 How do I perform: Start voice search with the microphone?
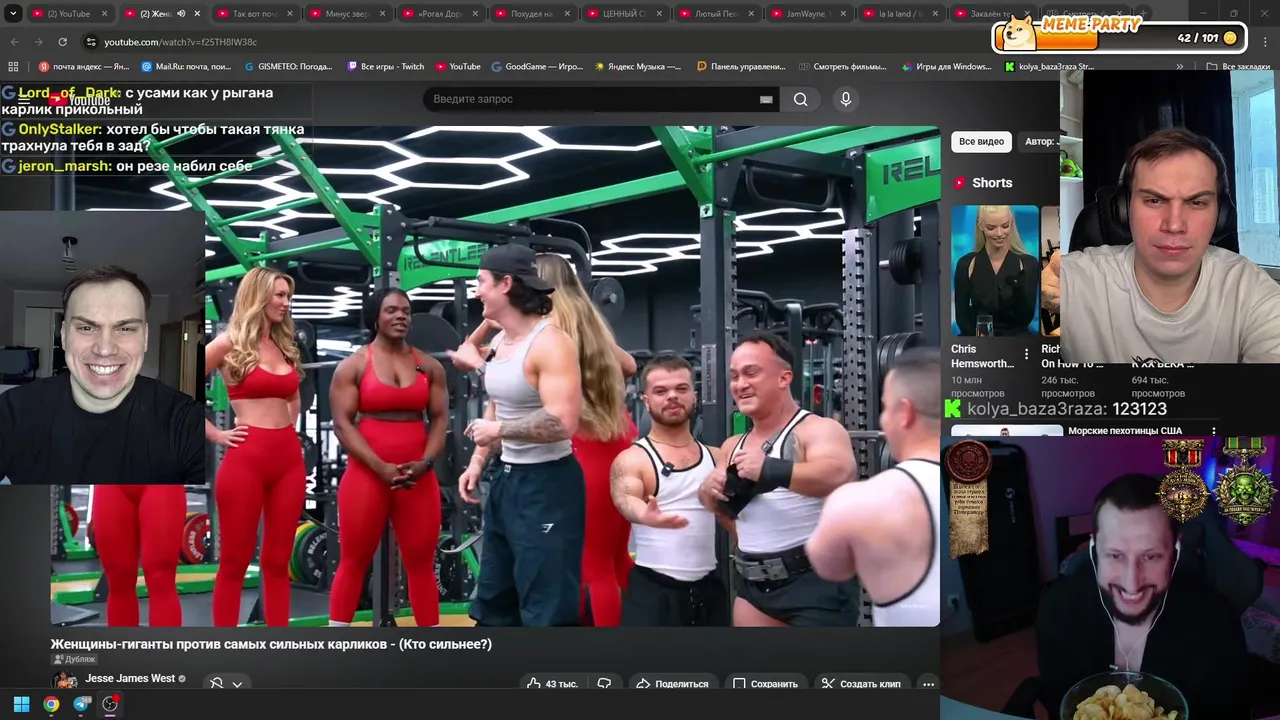pos(845,99)
